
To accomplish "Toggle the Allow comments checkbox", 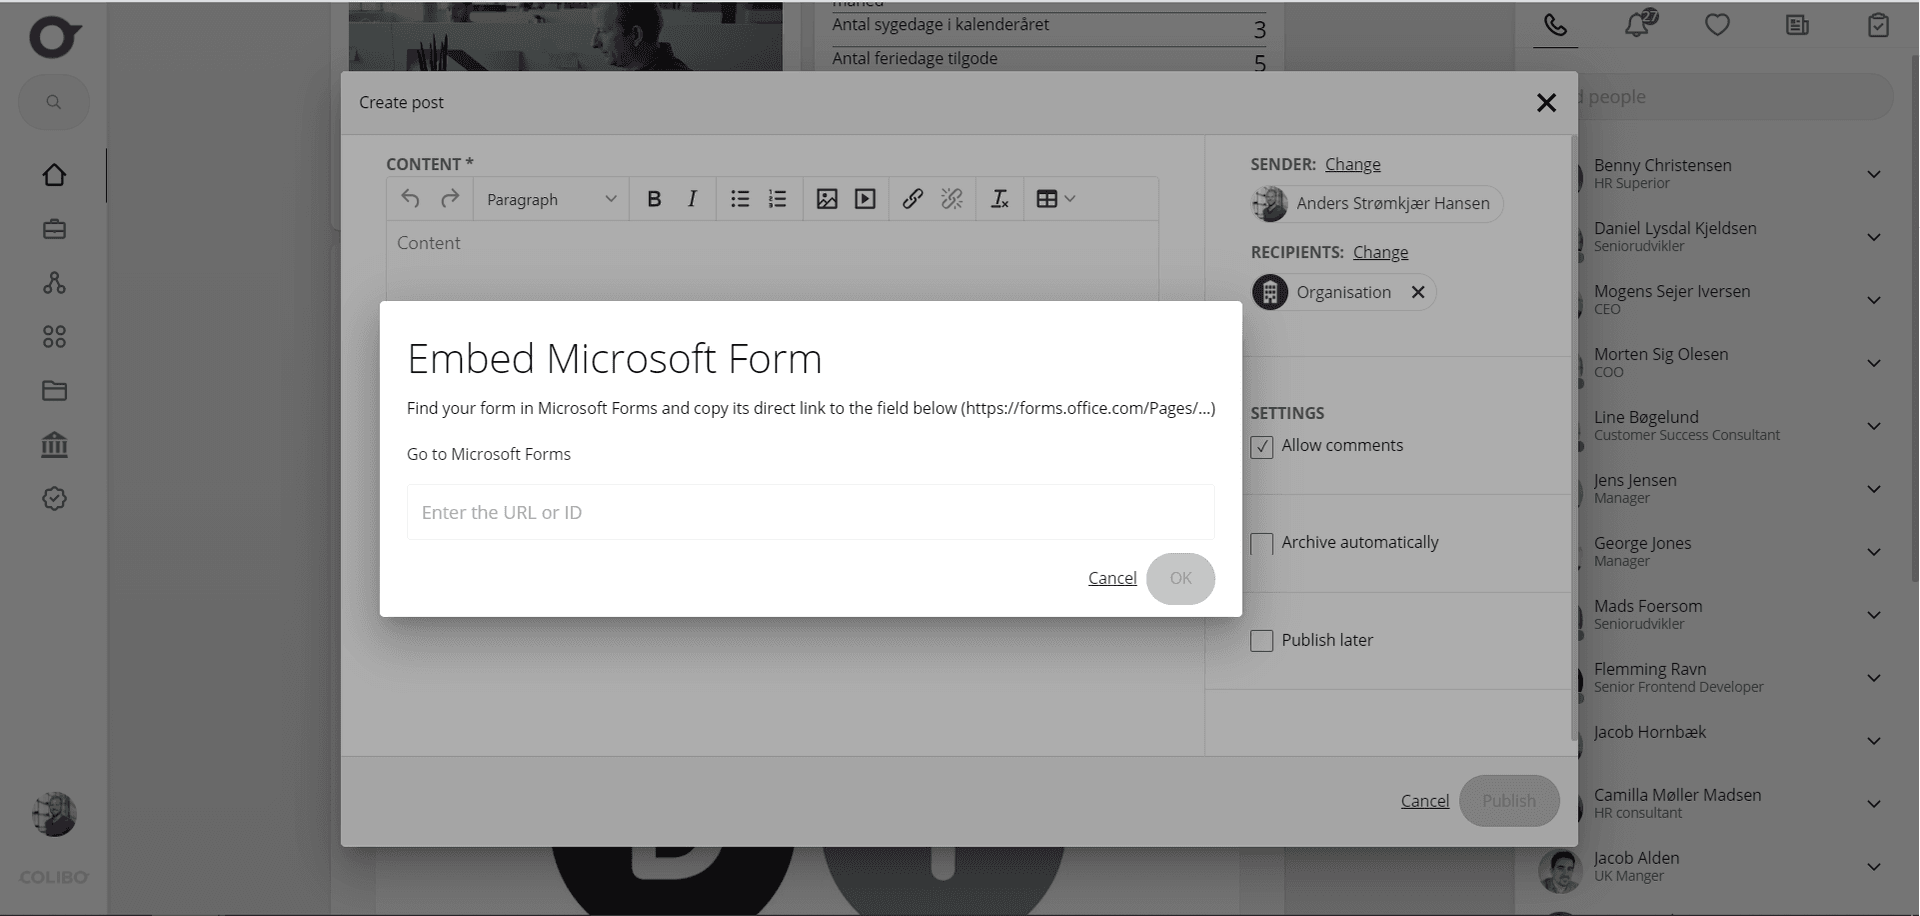I will coord(1262,446).
